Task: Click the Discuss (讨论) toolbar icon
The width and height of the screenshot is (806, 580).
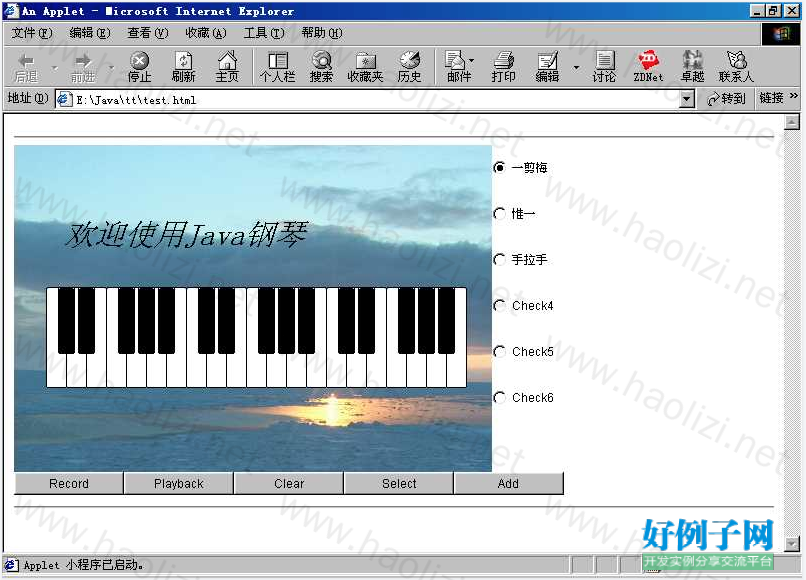Action: [604, 66]
